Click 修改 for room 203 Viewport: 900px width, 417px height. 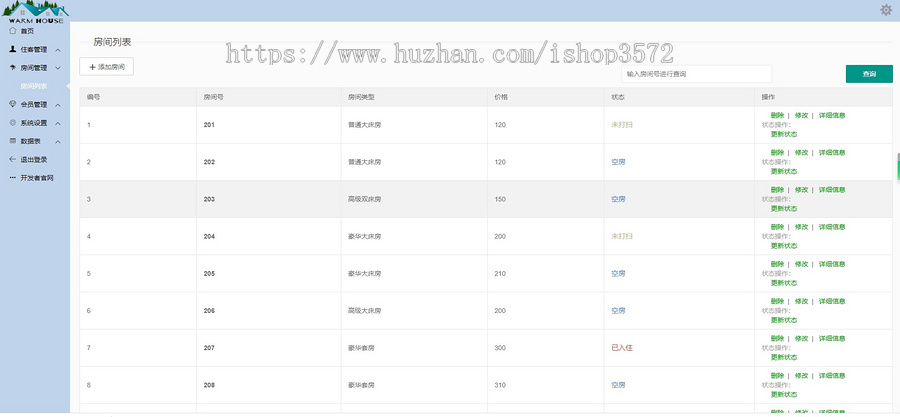(801, 190)
